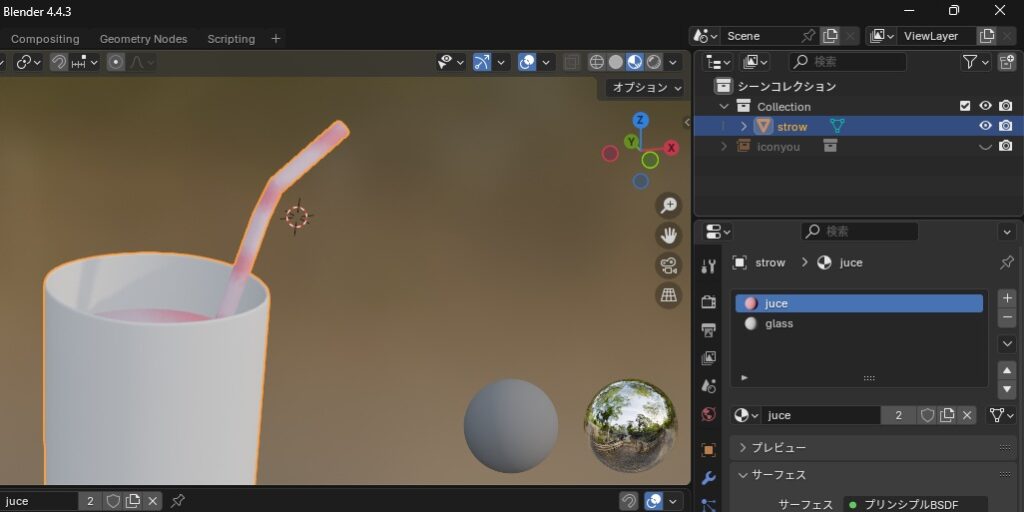Image resolution: width=1024 pixels, height=512 pixels.
Task: Open snapping options dropdown
Action: coord(85,62)
